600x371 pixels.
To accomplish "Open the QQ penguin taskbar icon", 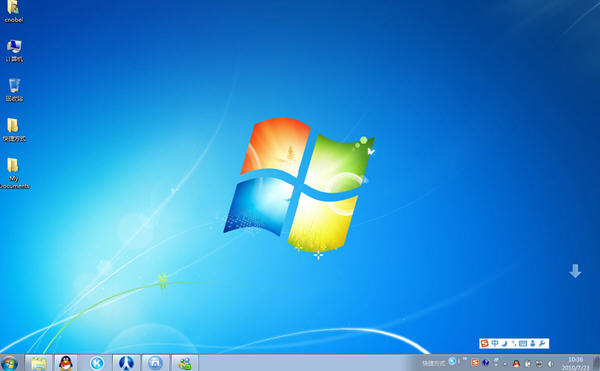I will [66, 363].
